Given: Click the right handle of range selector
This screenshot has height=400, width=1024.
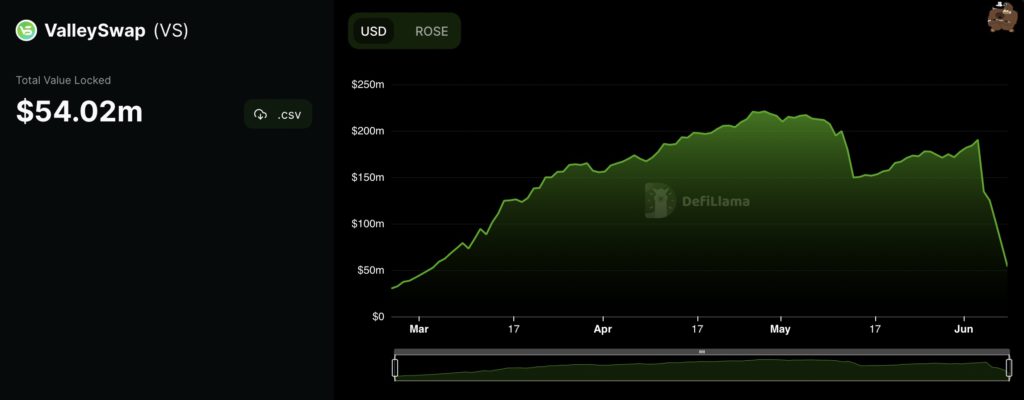Looking at the screenshot, I should point(1007,368).
